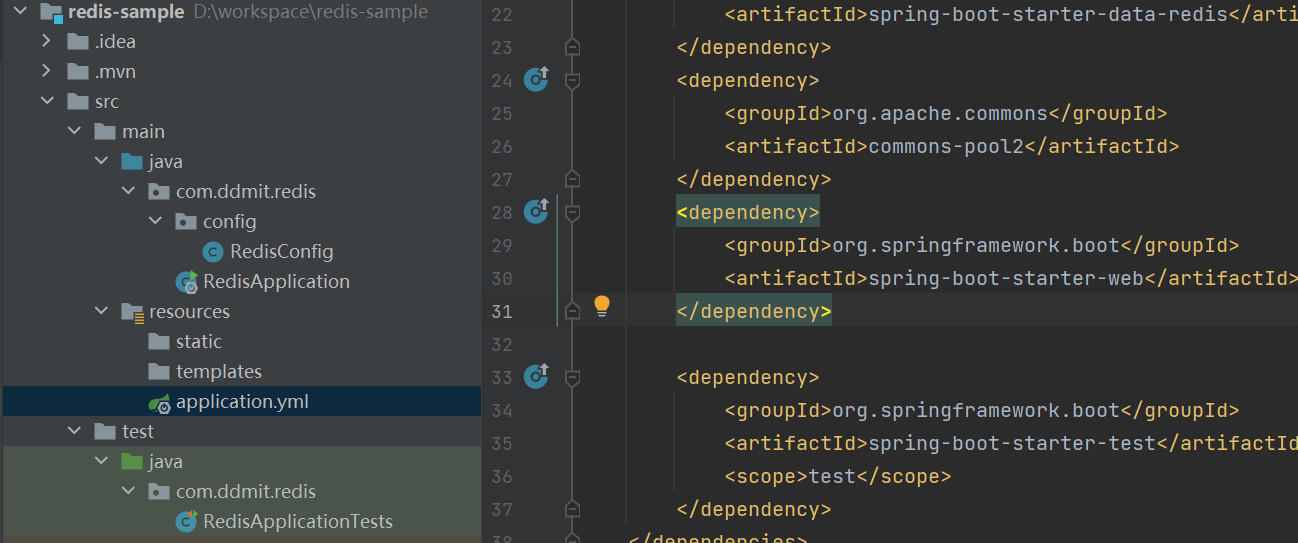Image resolution: width=1298 pixels, height=543 pixels.
Task: Collapse the com.ddmit.redis package under main
Action: coord(127,192)
